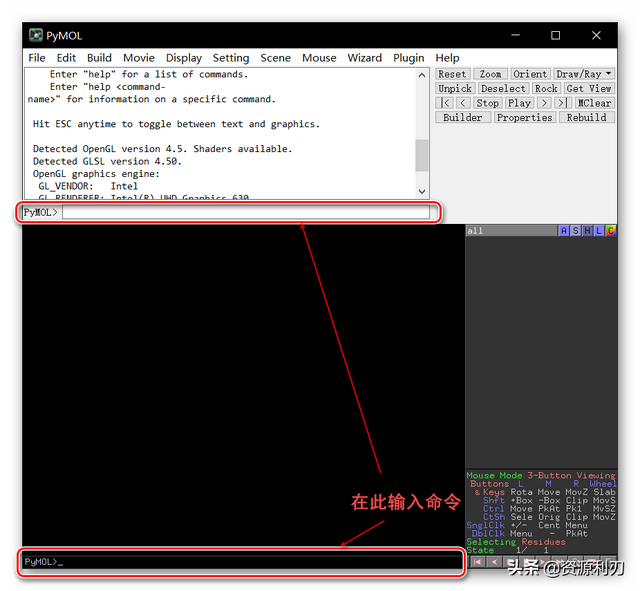Step forward one movie frame
The image size is (640, 591).
point(544,103)
